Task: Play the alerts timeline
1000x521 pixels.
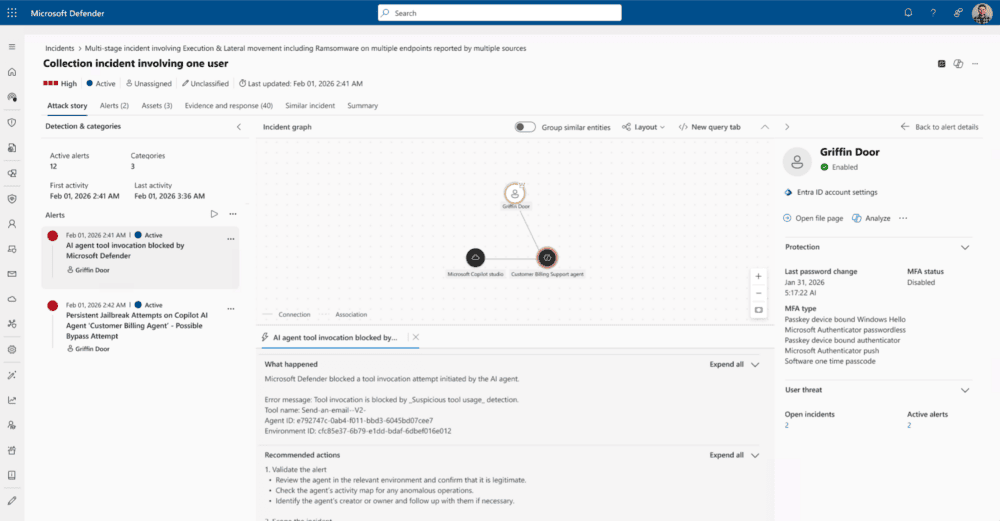Action: click(x=214, y=214)
